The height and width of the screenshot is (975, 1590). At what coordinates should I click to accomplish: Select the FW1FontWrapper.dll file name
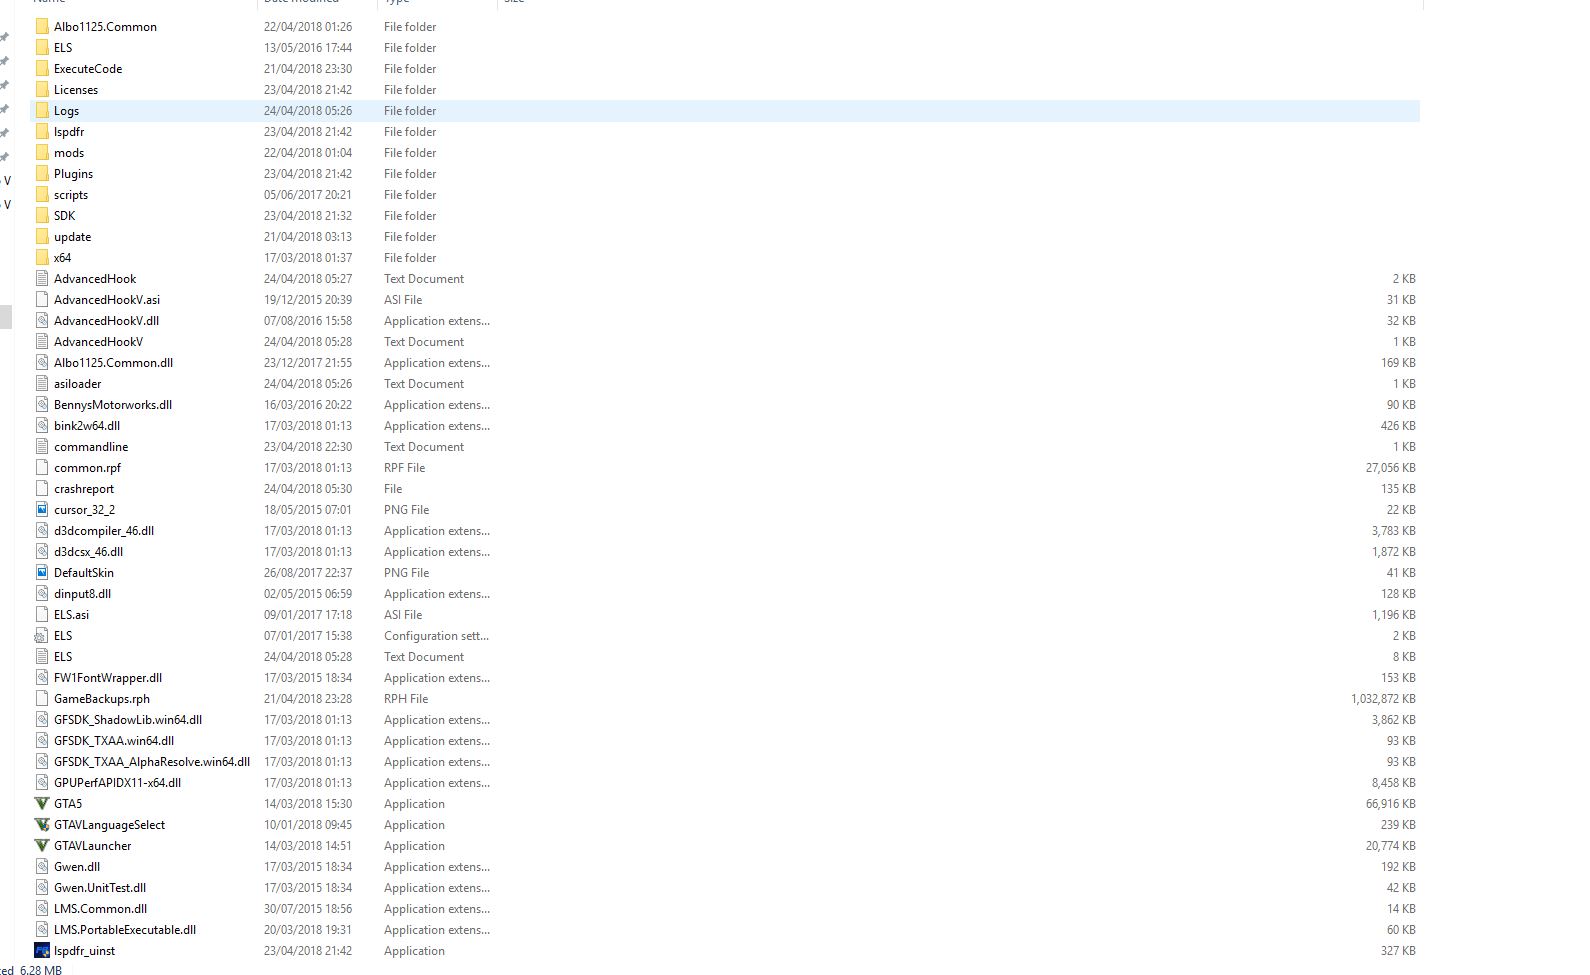coord(108,677)
